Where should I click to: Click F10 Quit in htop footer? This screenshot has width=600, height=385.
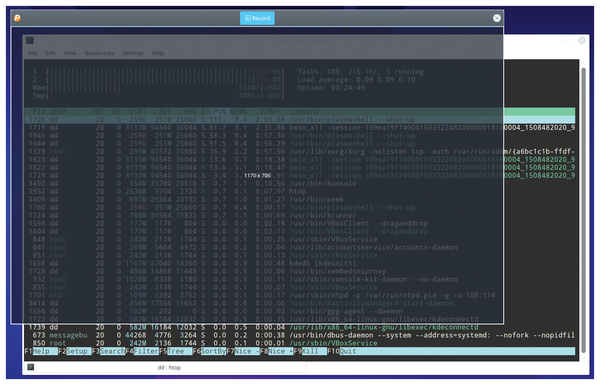[x=342, y=351]
